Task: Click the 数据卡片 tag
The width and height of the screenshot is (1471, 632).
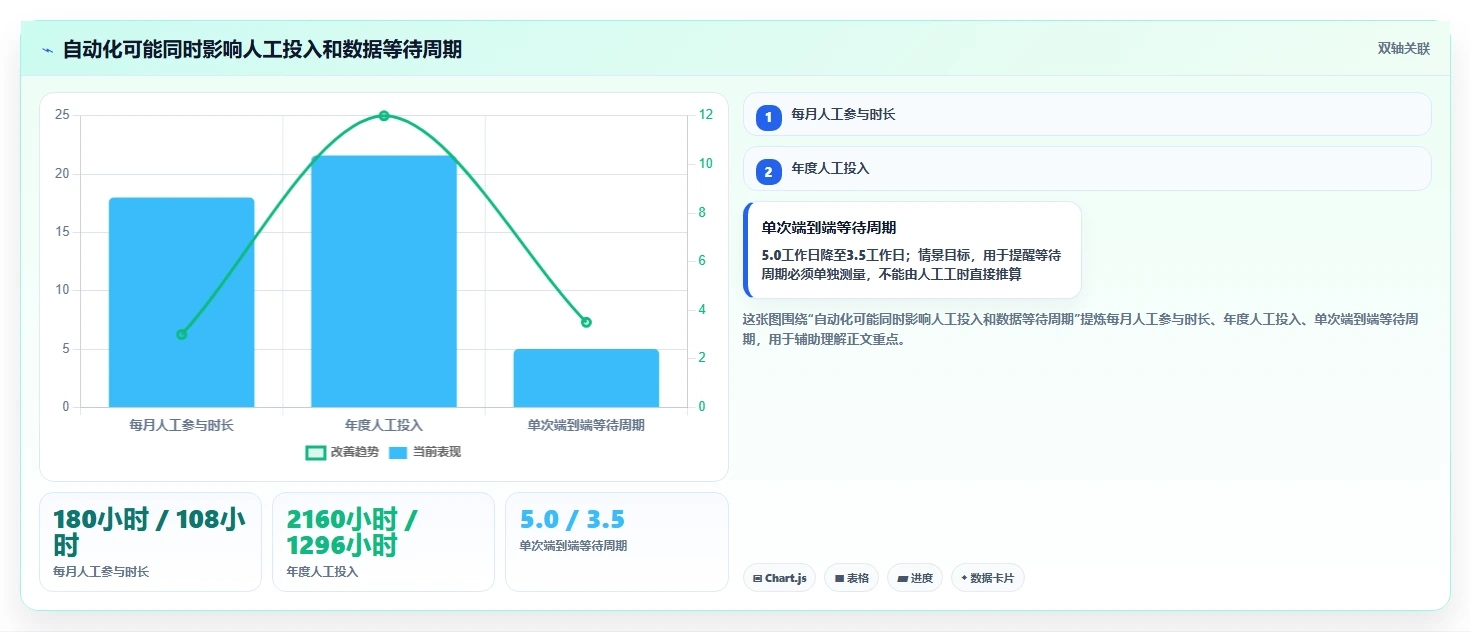Action: tap(988, 578)
